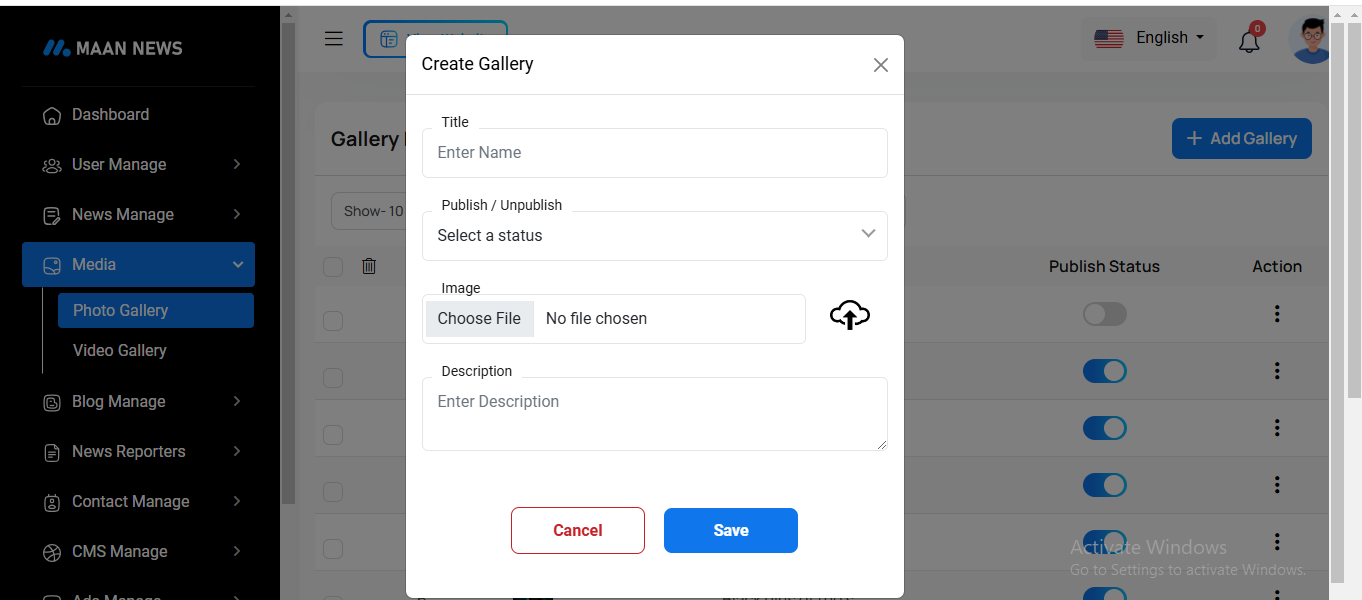
Task: Click the Cancel button
Action: click(x=577, y=531)
